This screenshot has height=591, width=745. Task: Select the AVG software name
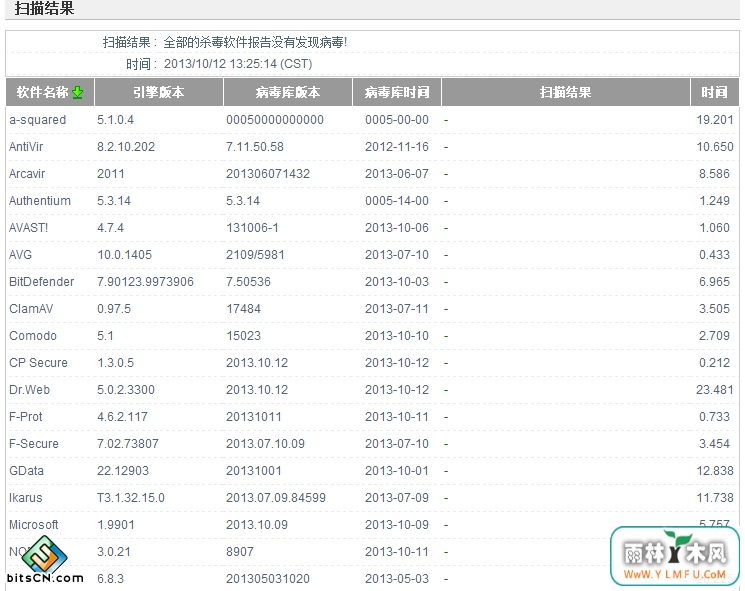20,255
